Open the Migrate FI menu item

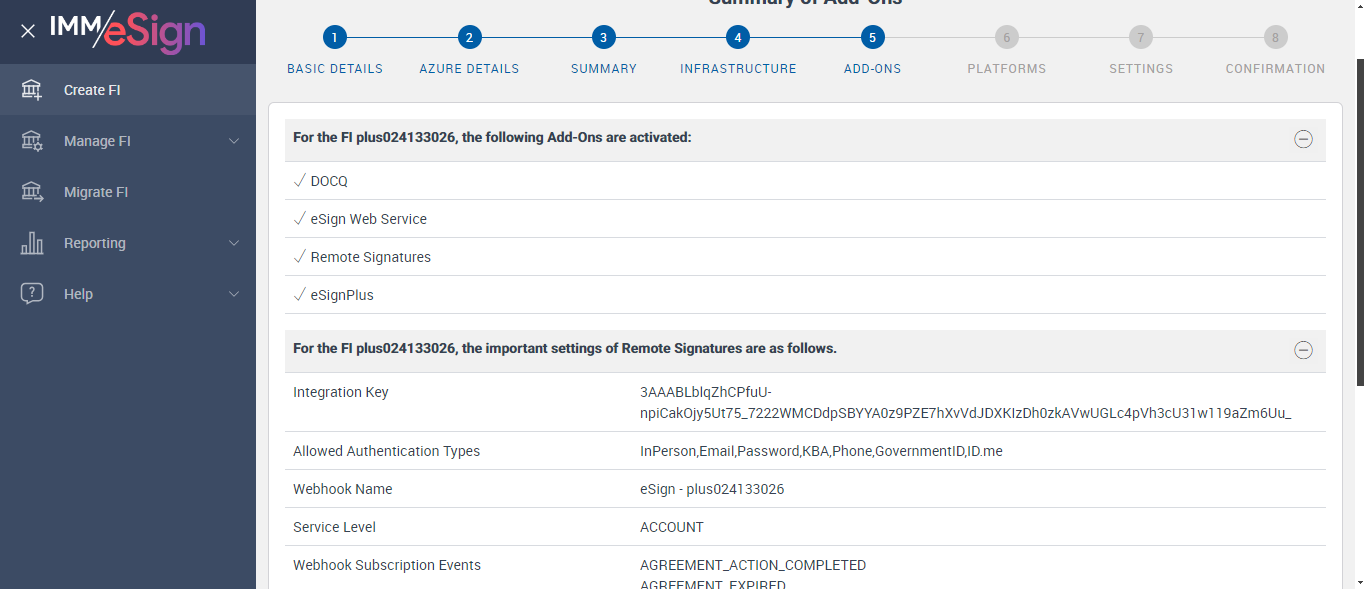(x=96, y=192)
